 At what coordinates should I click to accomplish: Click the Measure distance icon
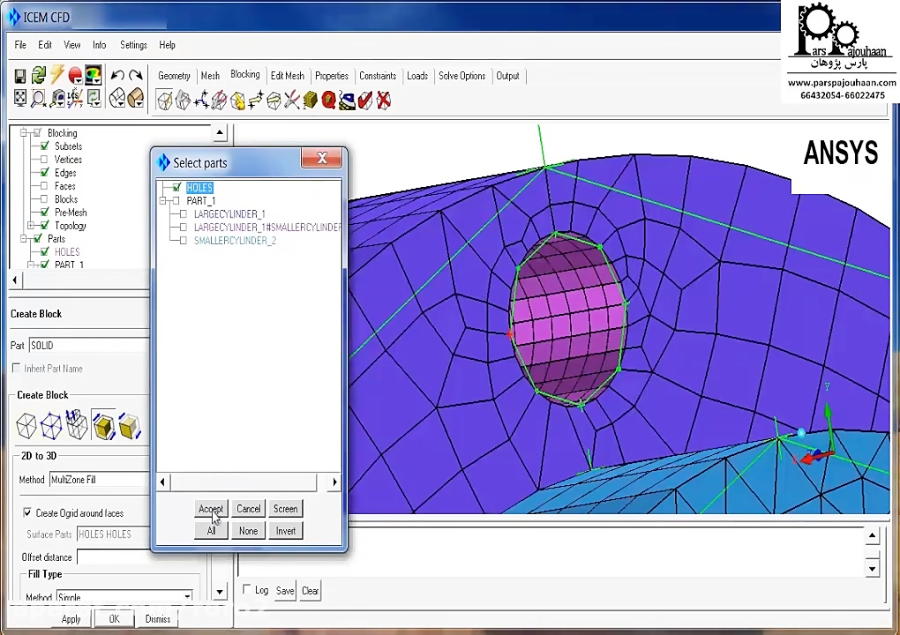click(x=57, y=99)
